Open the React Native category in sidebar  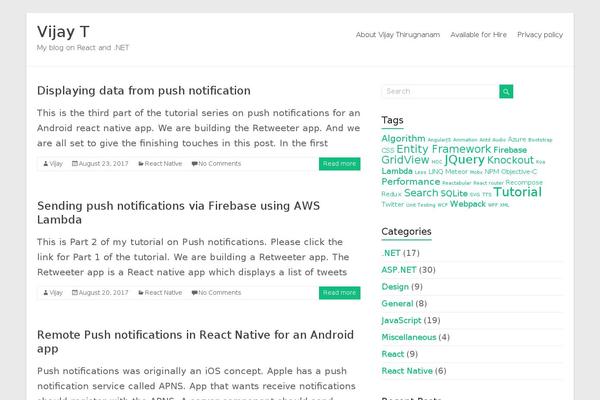407,371
